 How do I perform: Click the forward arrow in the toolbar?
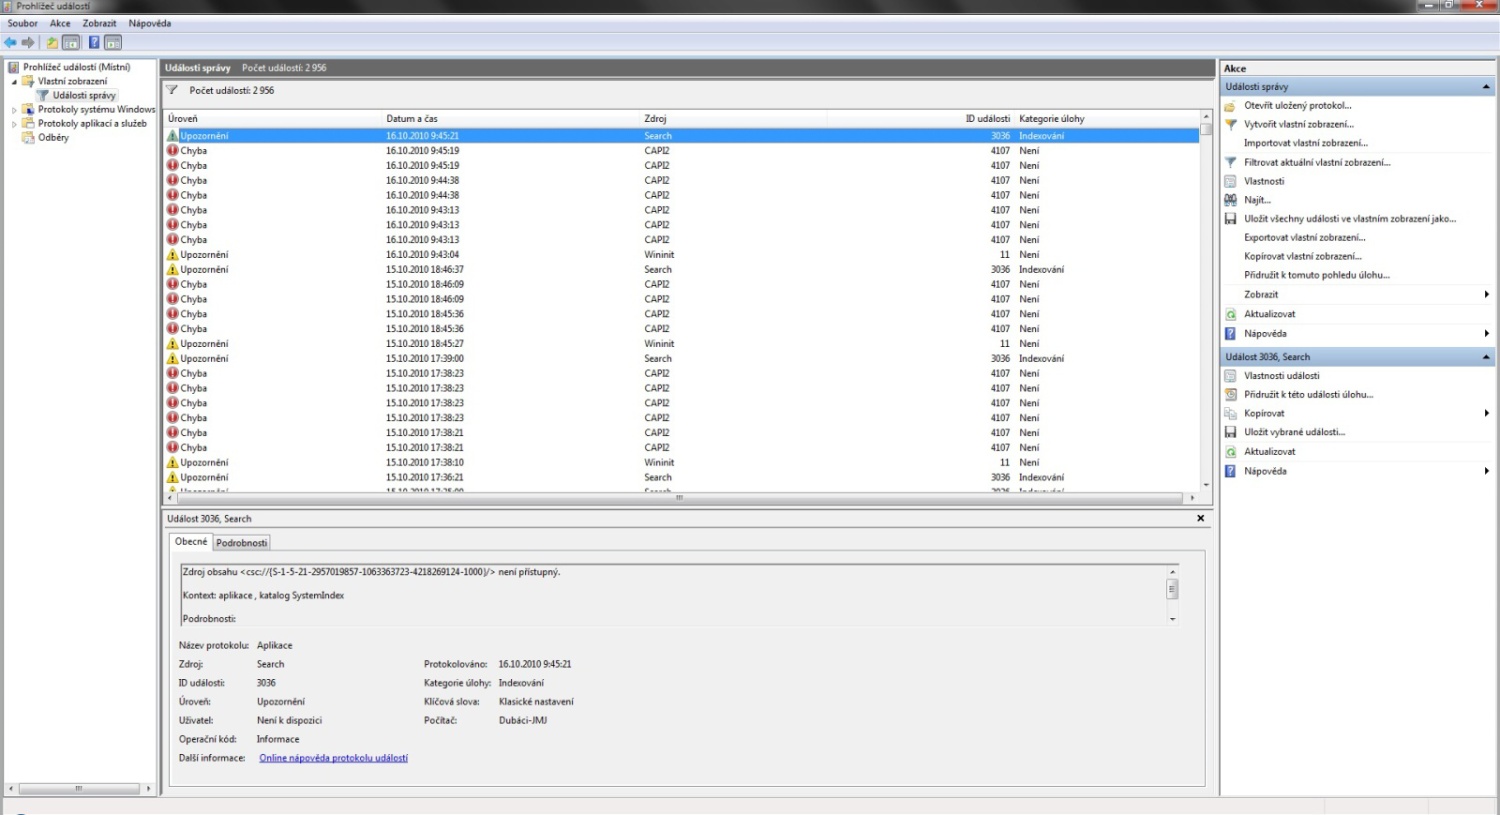coord(28,42)
